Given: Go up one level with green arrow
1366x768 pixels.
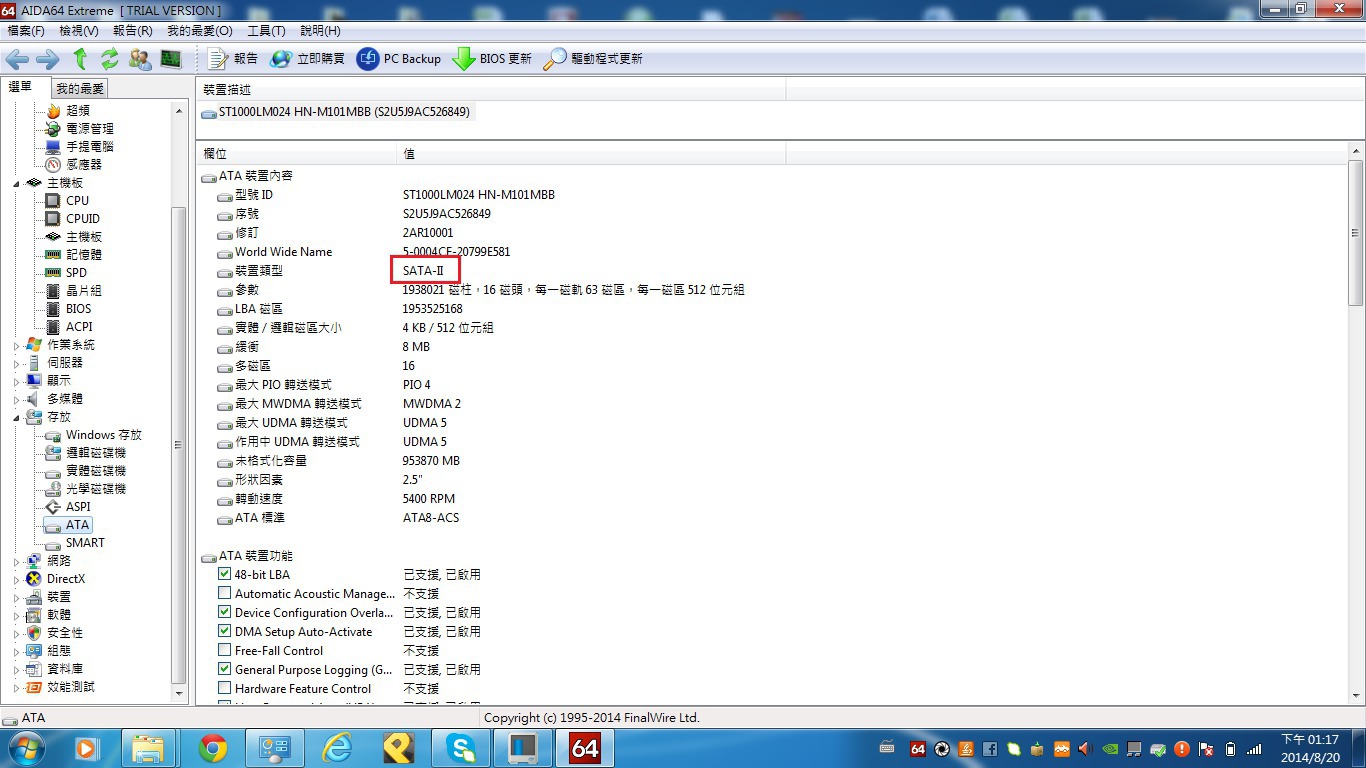Looking at the screenshot, I should pos(80,59).
